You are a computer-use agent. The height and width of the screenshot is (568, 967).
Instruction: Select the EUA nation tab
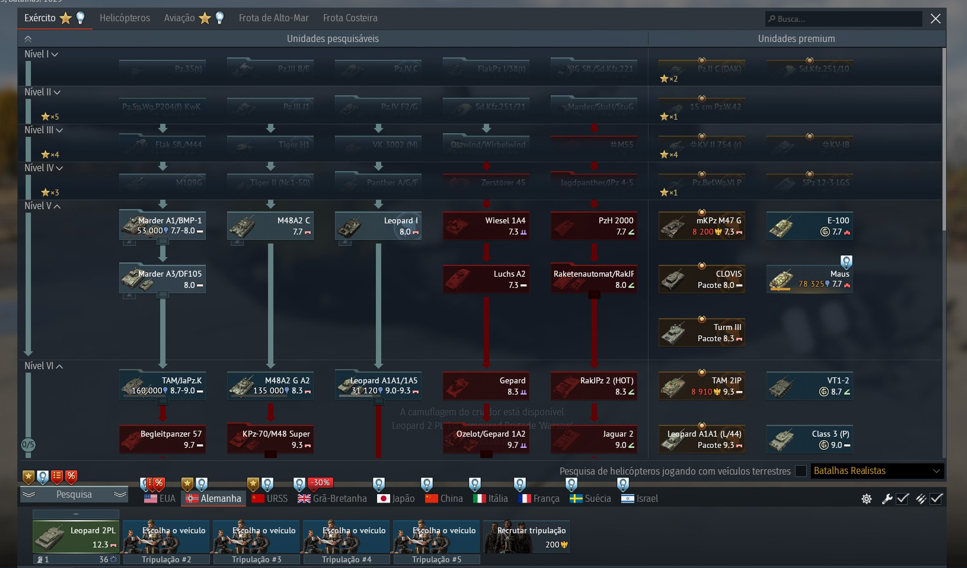point(160,498)
